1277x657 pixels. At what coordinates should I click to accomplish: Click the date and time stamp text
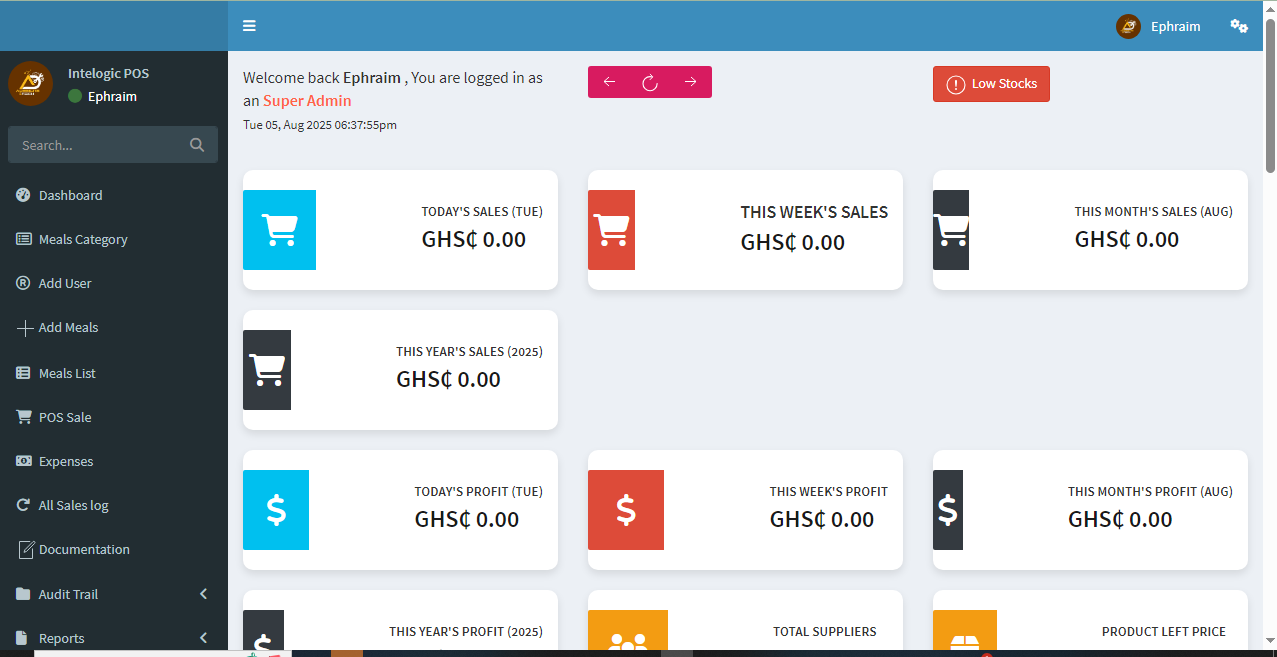pos(320,125)
